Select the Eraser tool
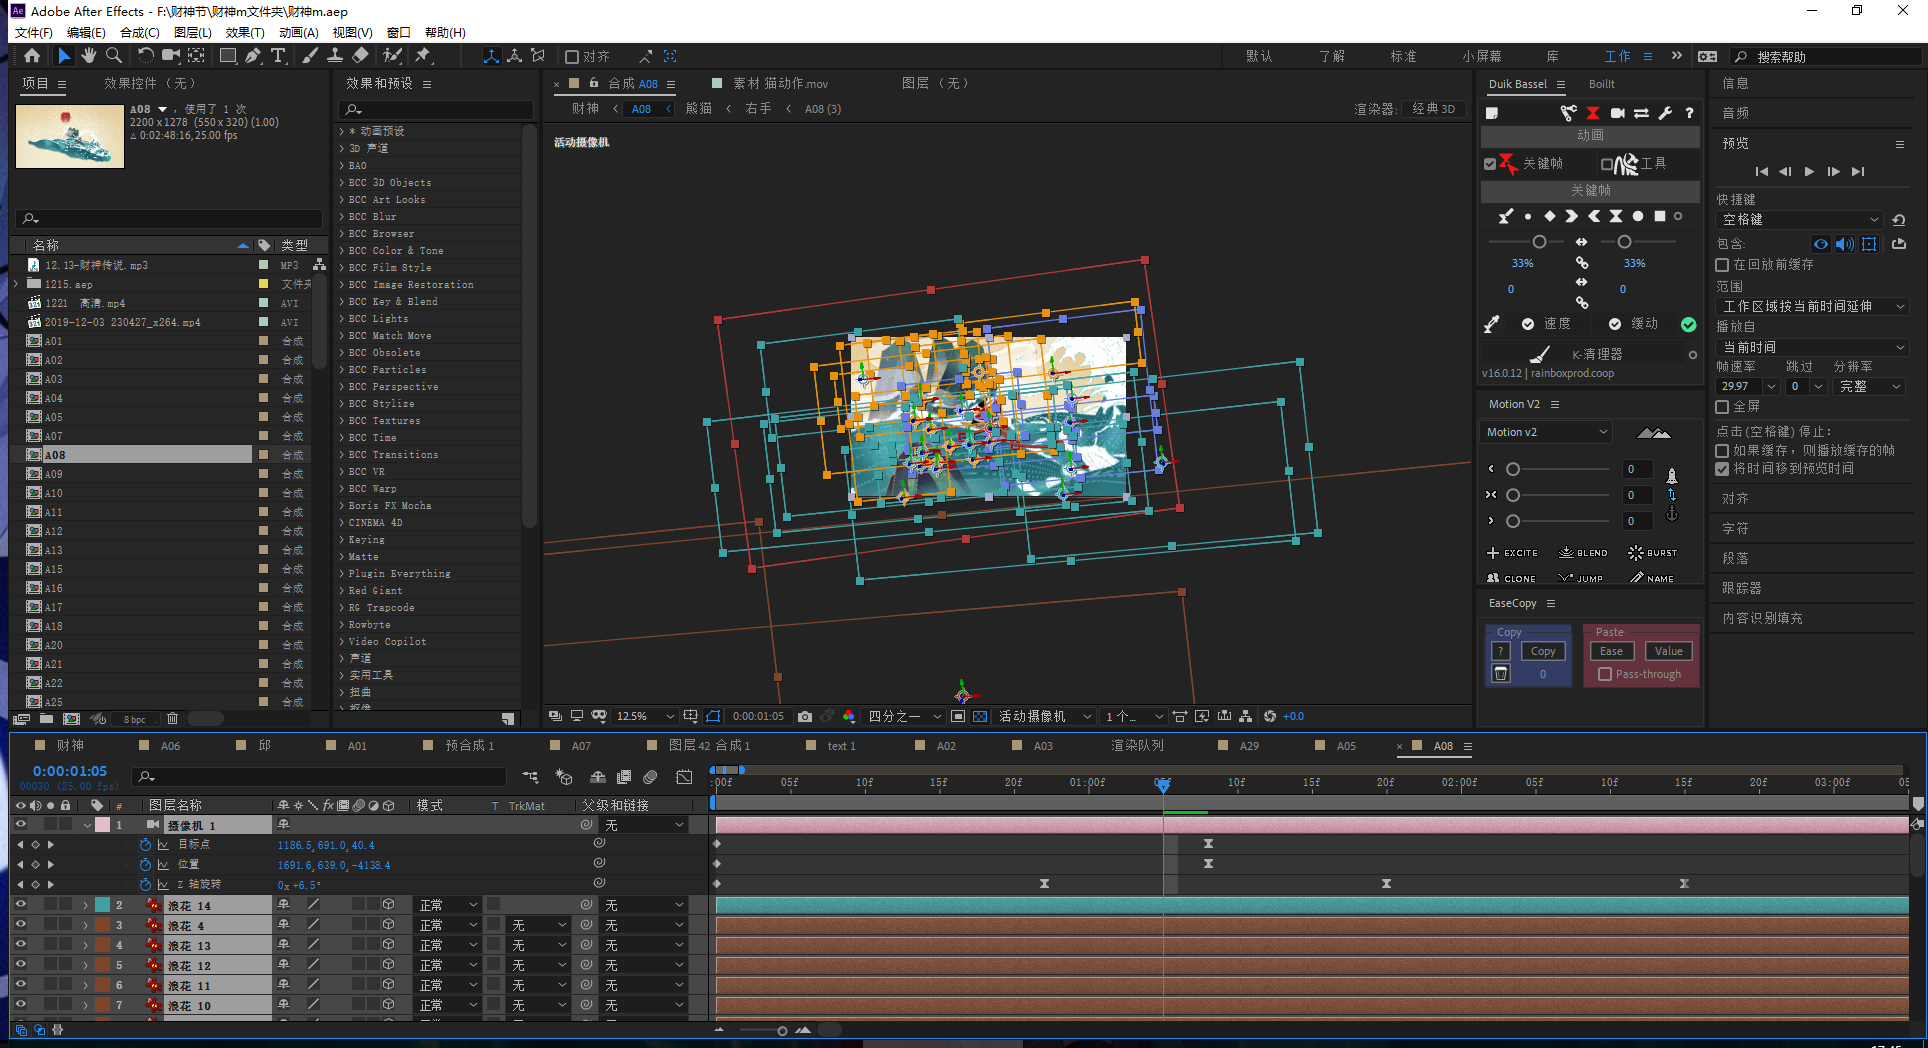 coord(360,56)
